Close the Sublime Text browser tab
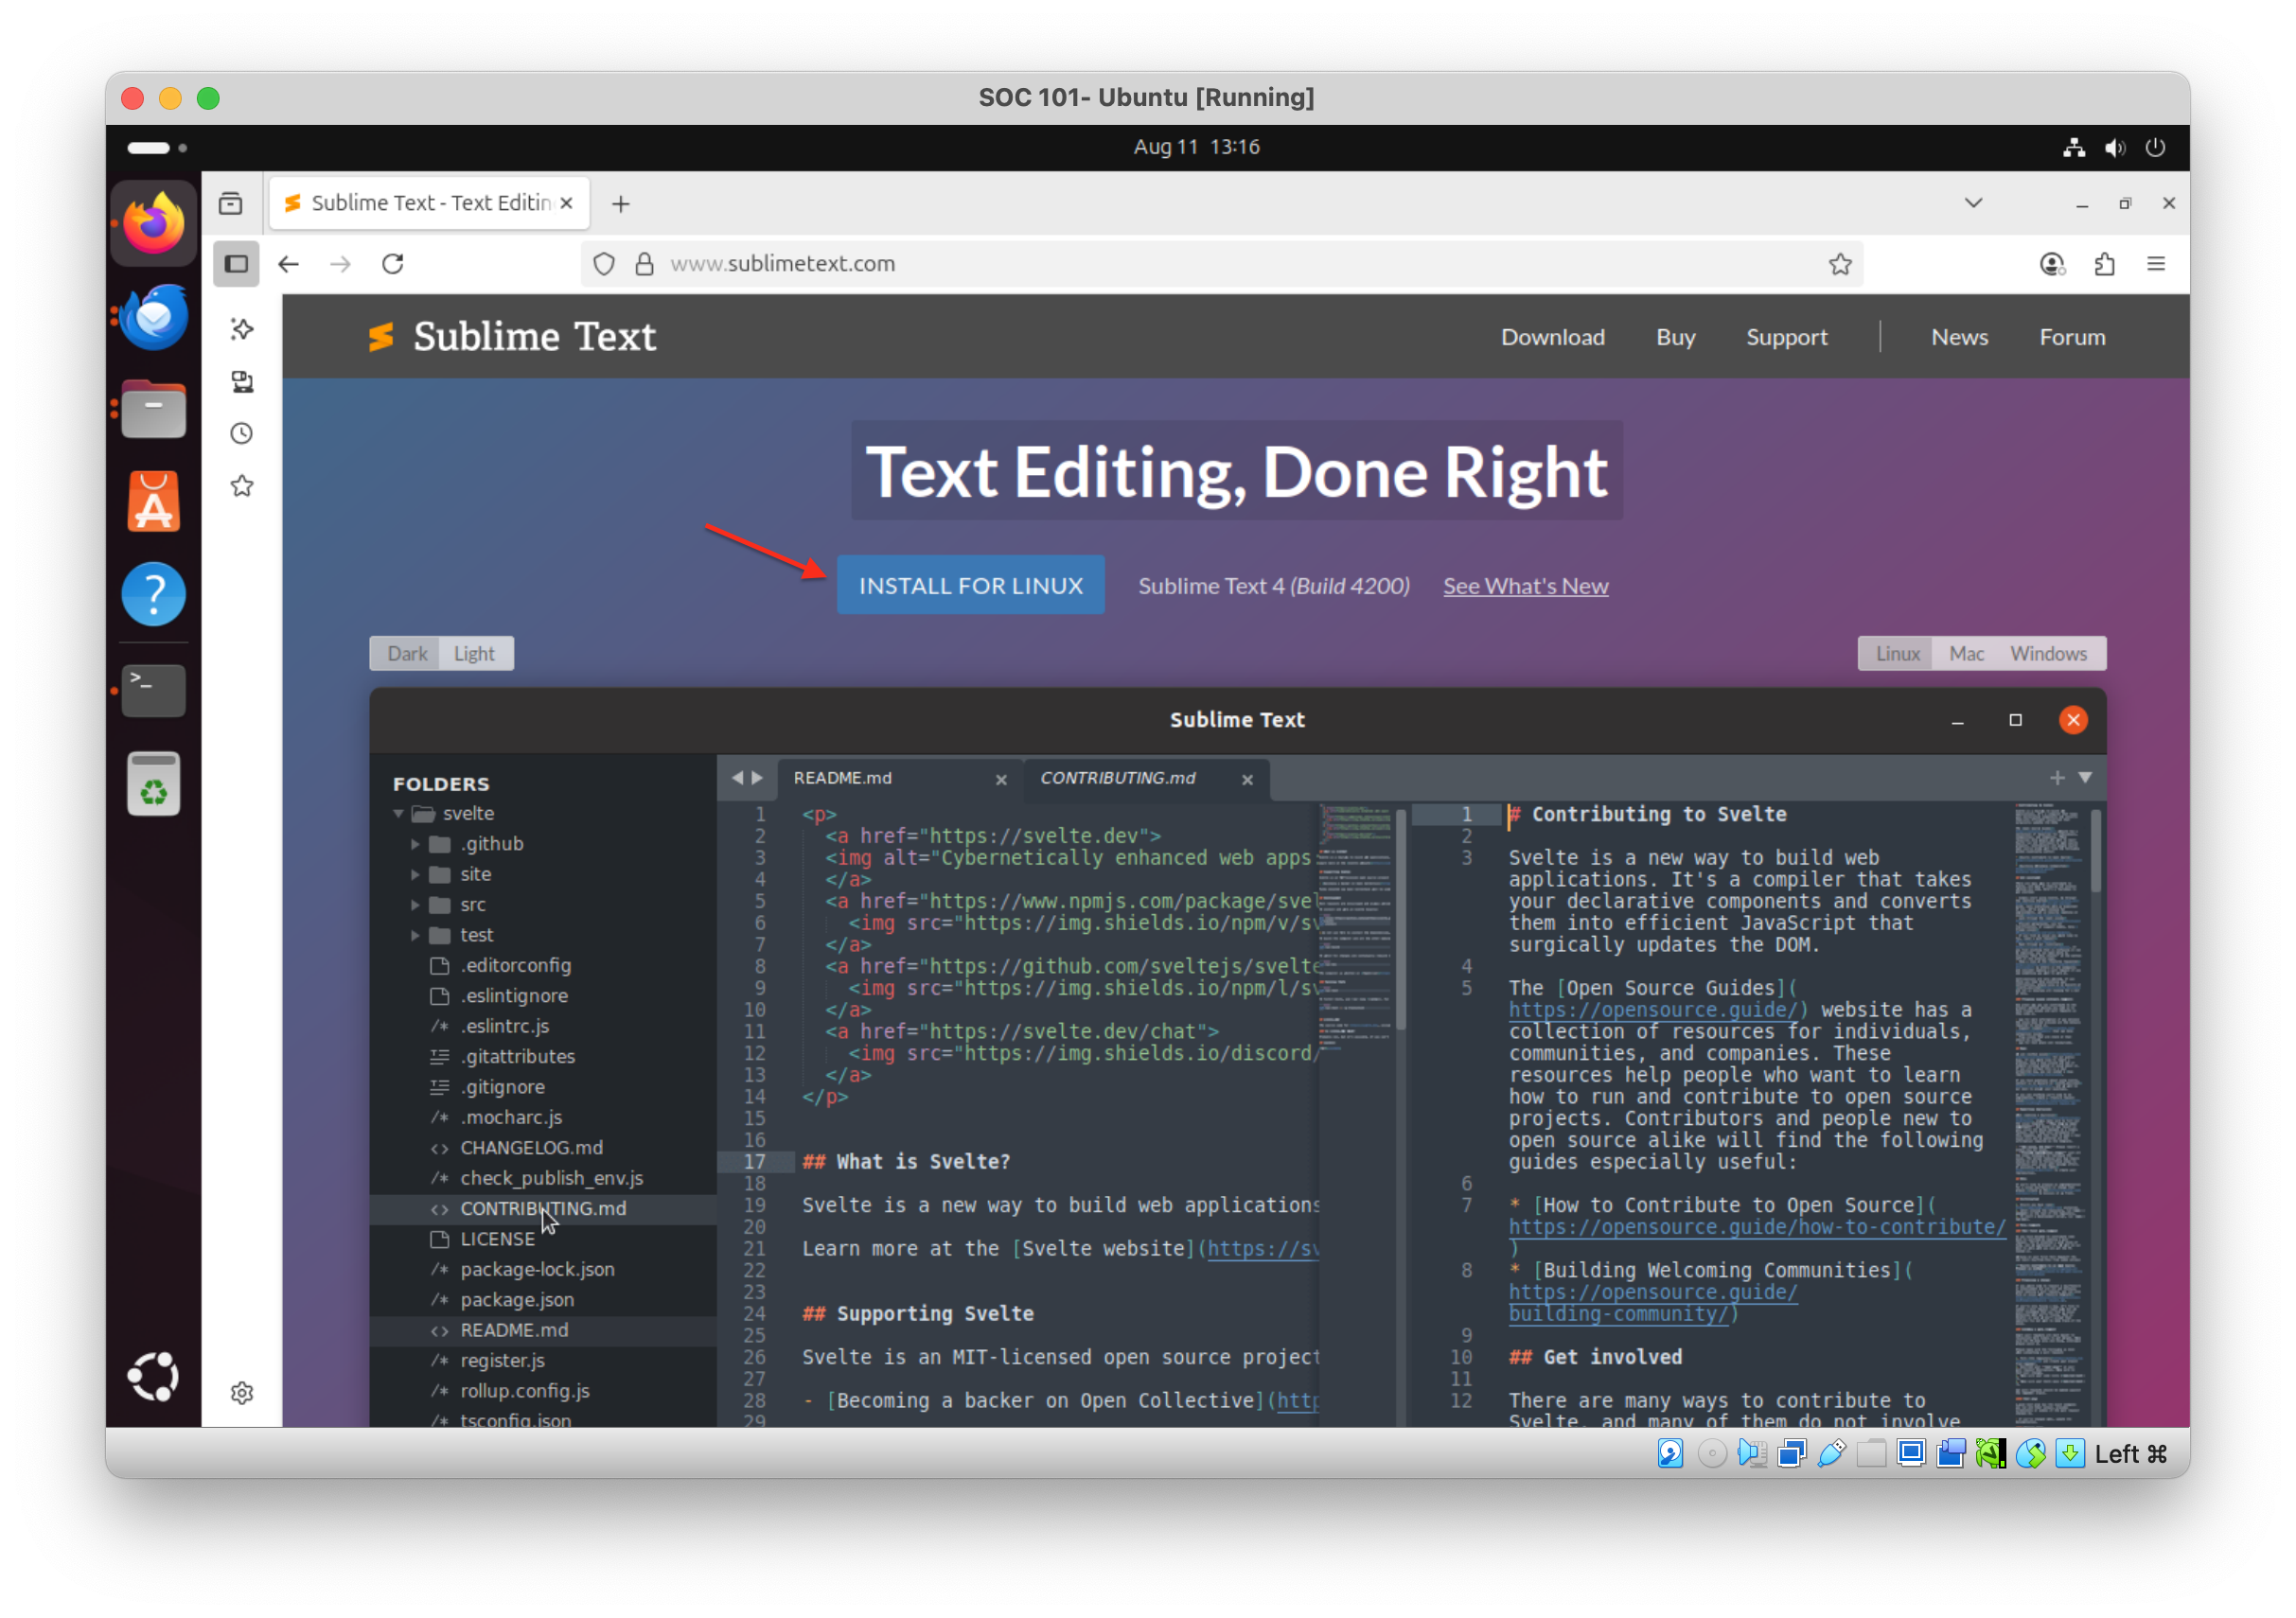The image size is (2296, 1618). 566,203
